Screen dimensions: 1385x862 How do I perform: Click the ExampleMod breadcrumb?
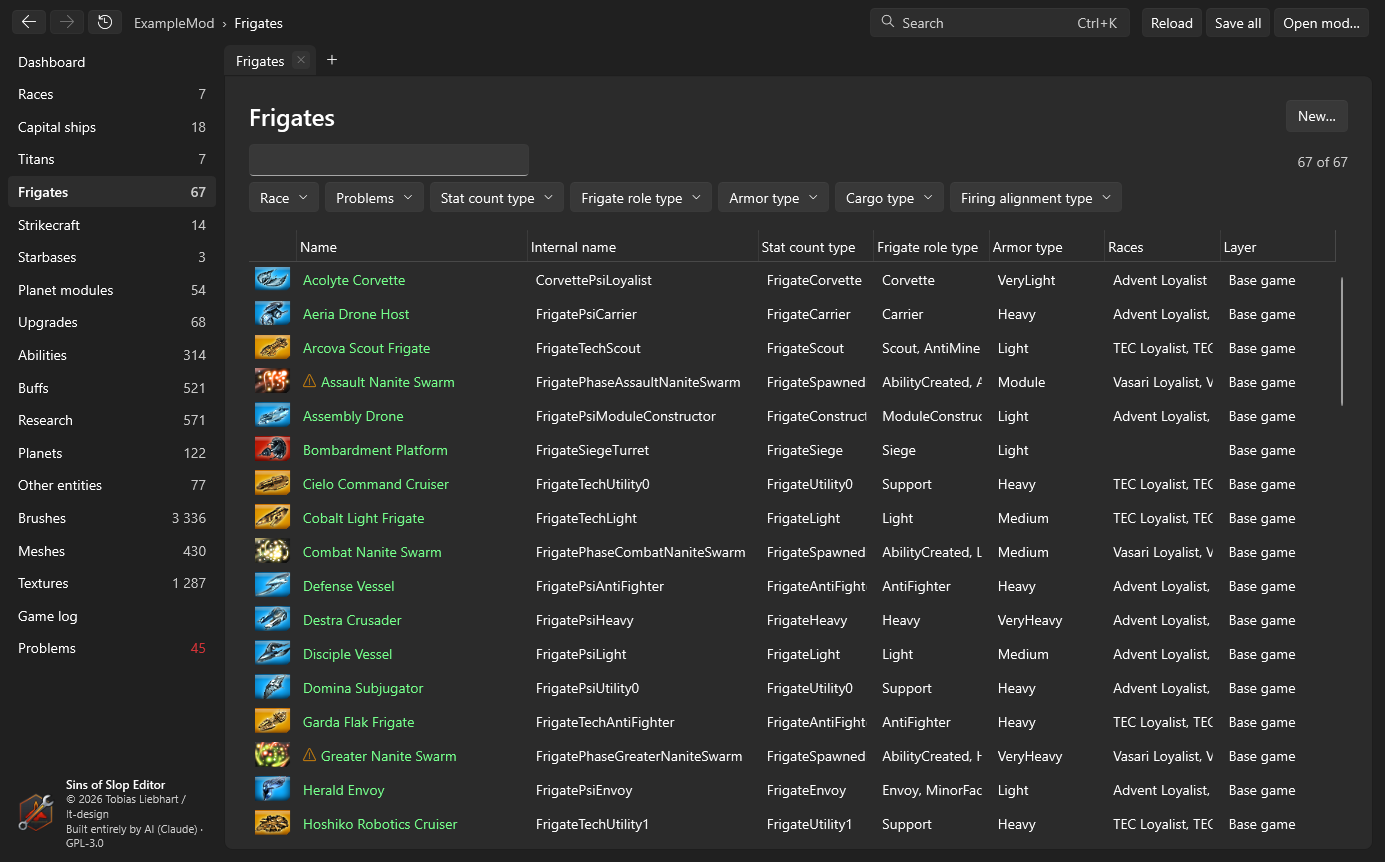point(174,23)
